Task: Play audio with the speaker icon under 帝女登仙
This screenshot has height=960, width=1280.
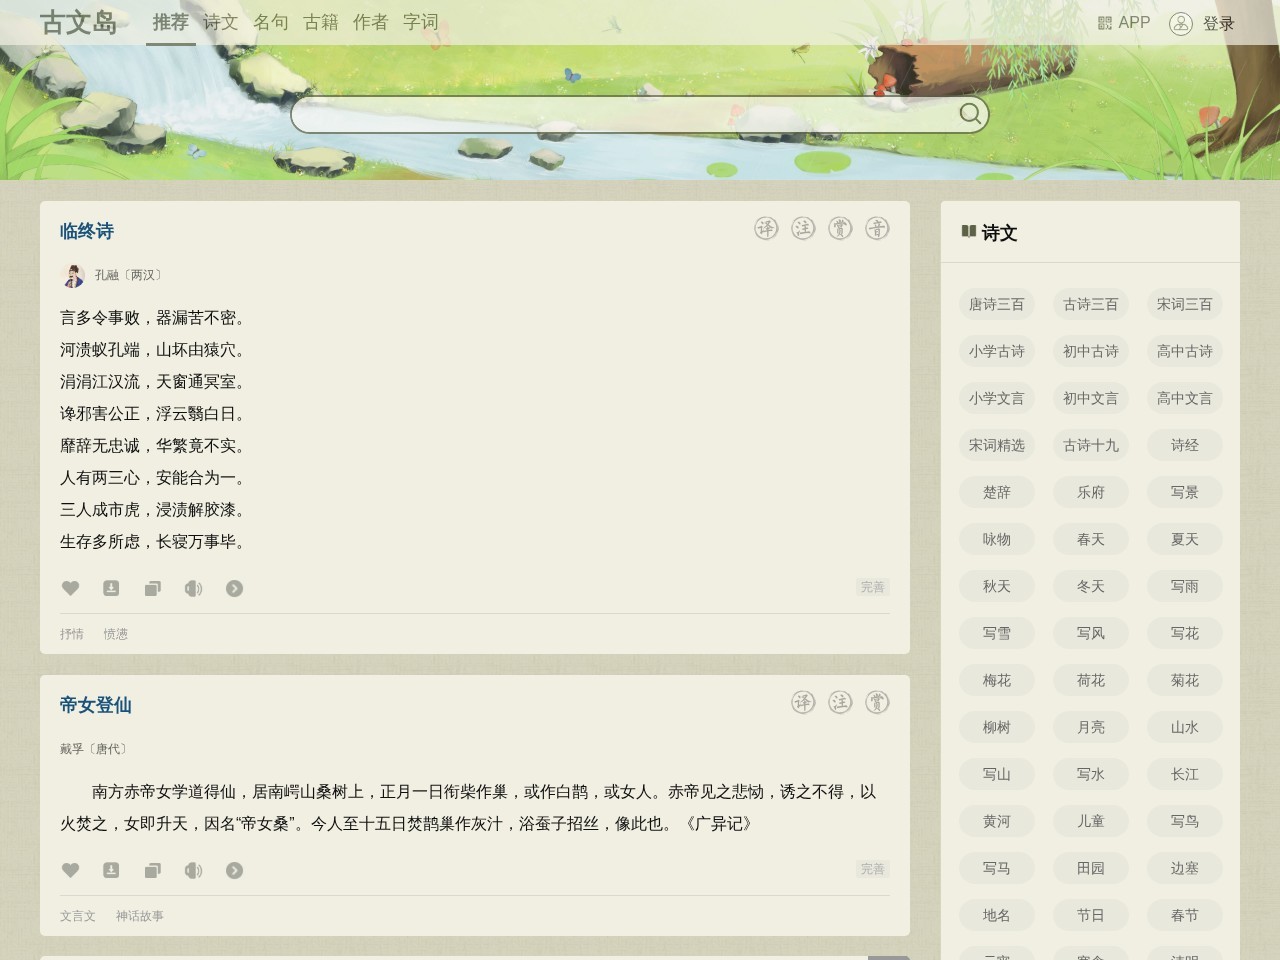Action: coord(193,870)
